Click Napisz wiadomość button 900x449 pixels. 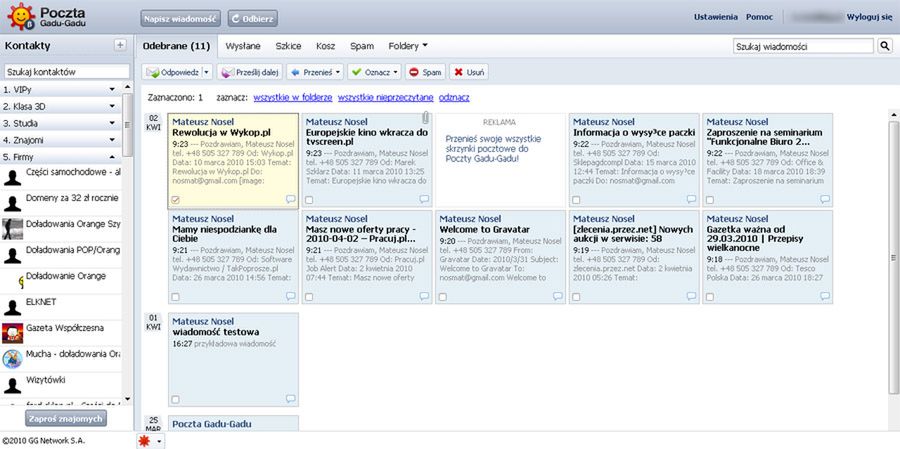click(181, 18)
